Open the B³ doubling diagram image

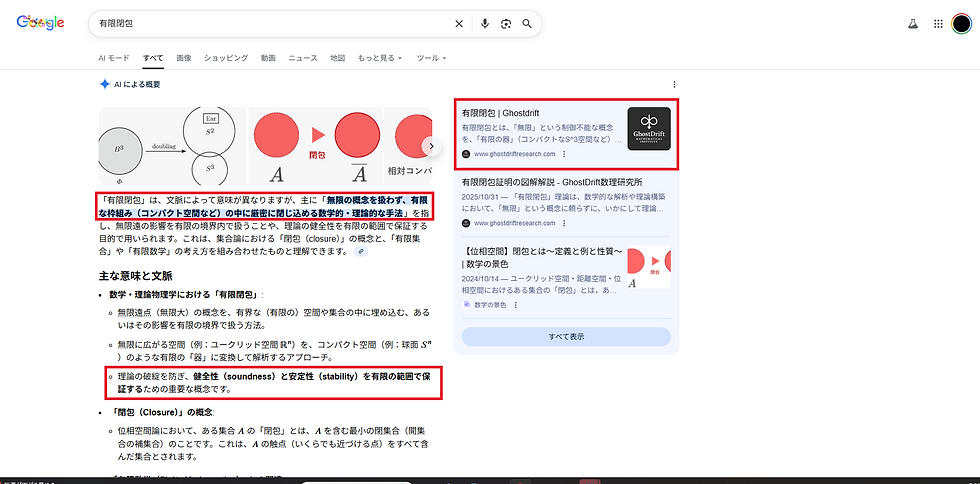pos(172,146)
